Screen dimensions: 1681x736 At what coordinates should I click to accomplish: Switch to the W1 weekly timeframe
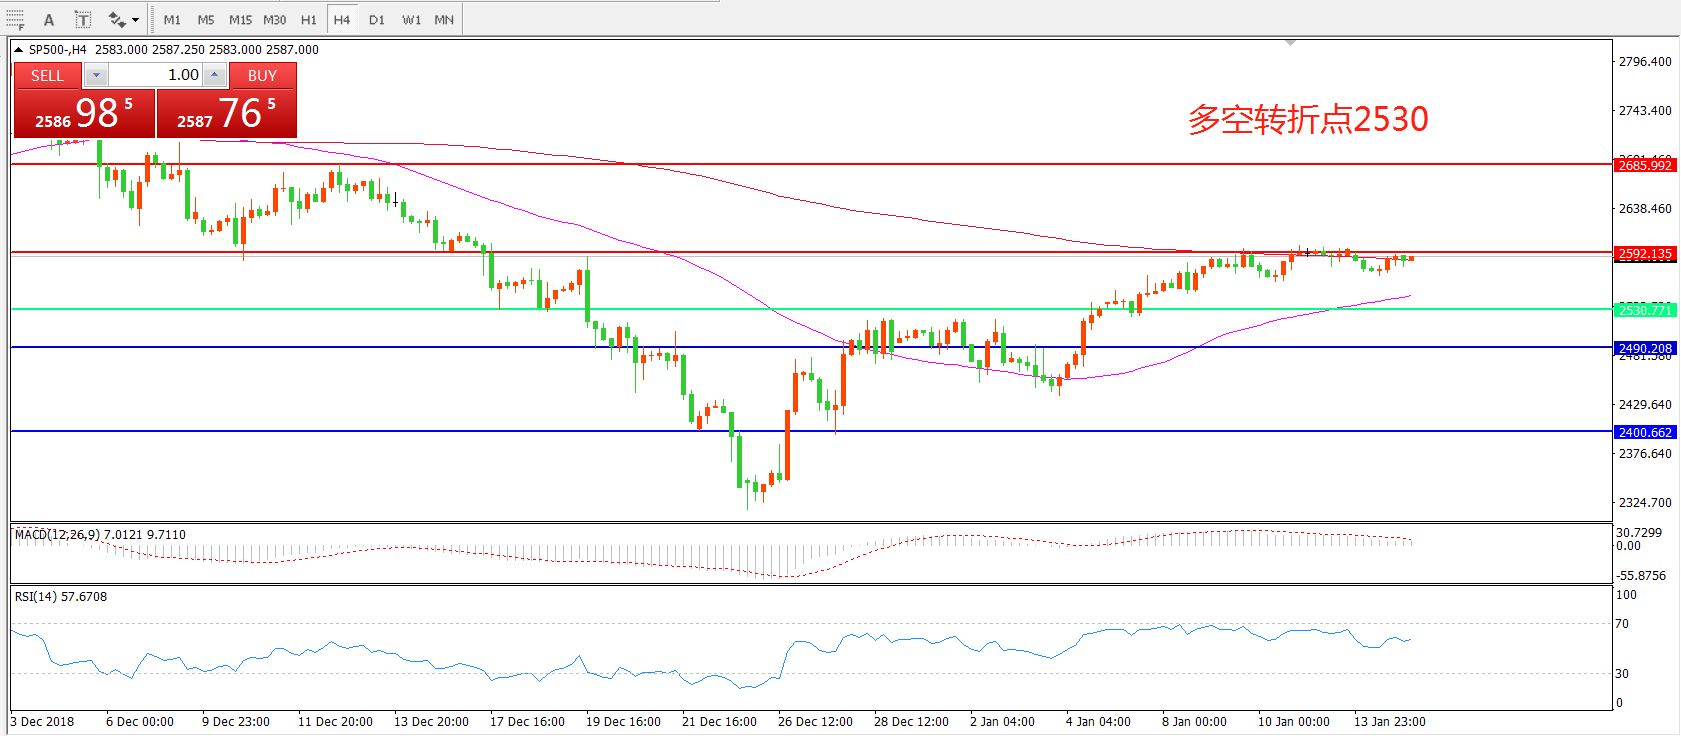[x=411, y=19]
